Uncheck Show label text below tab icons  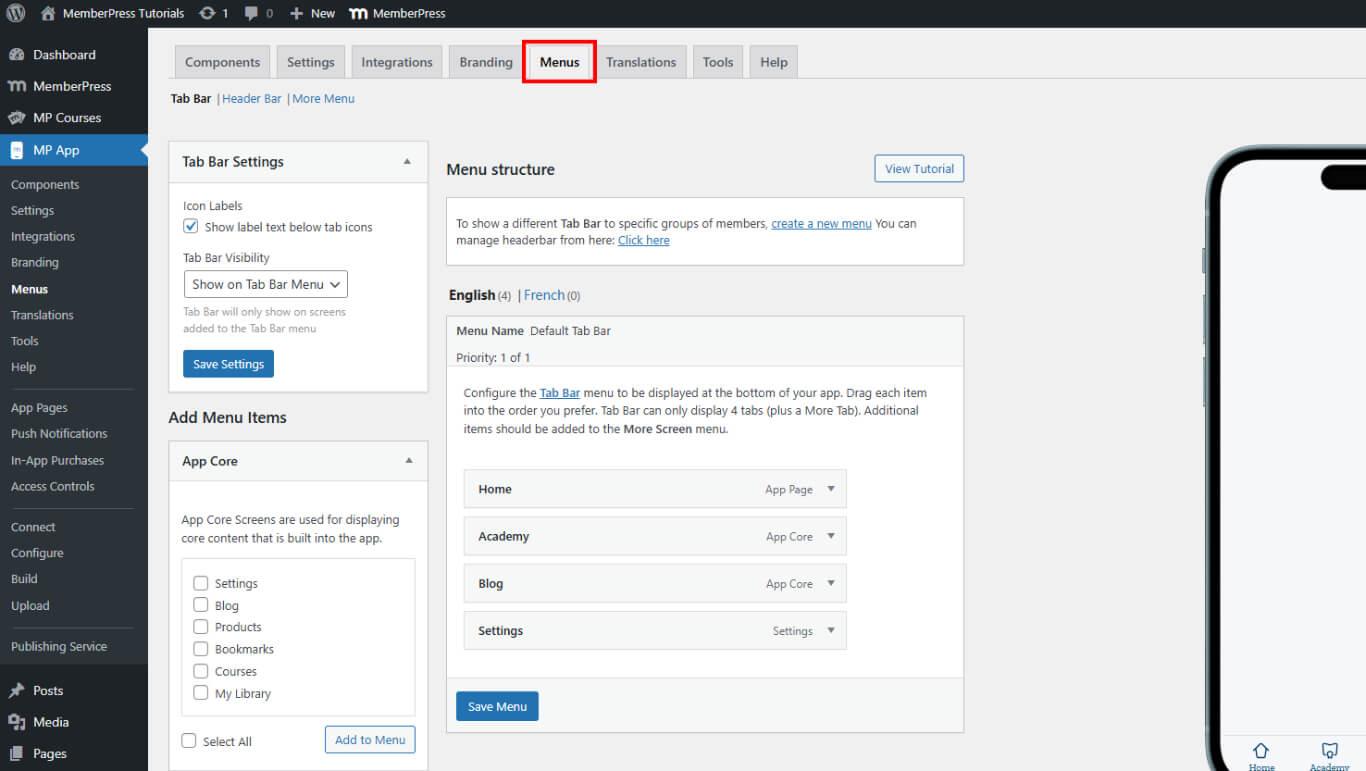191,227
